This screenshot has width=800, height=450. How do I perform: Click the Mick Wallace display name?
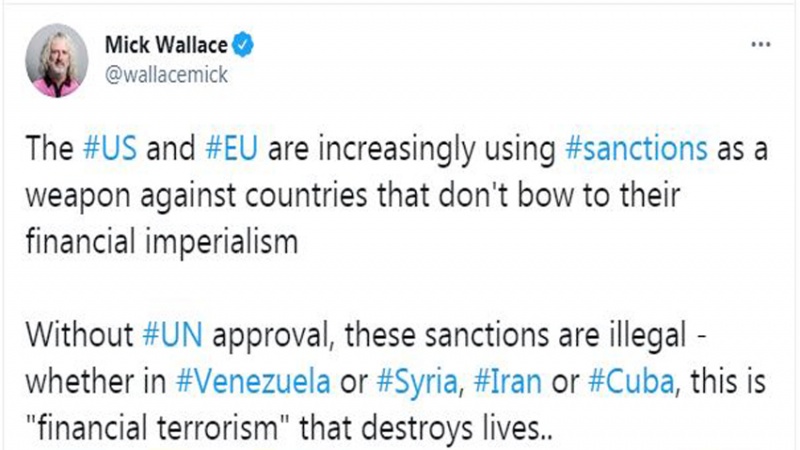166,45
